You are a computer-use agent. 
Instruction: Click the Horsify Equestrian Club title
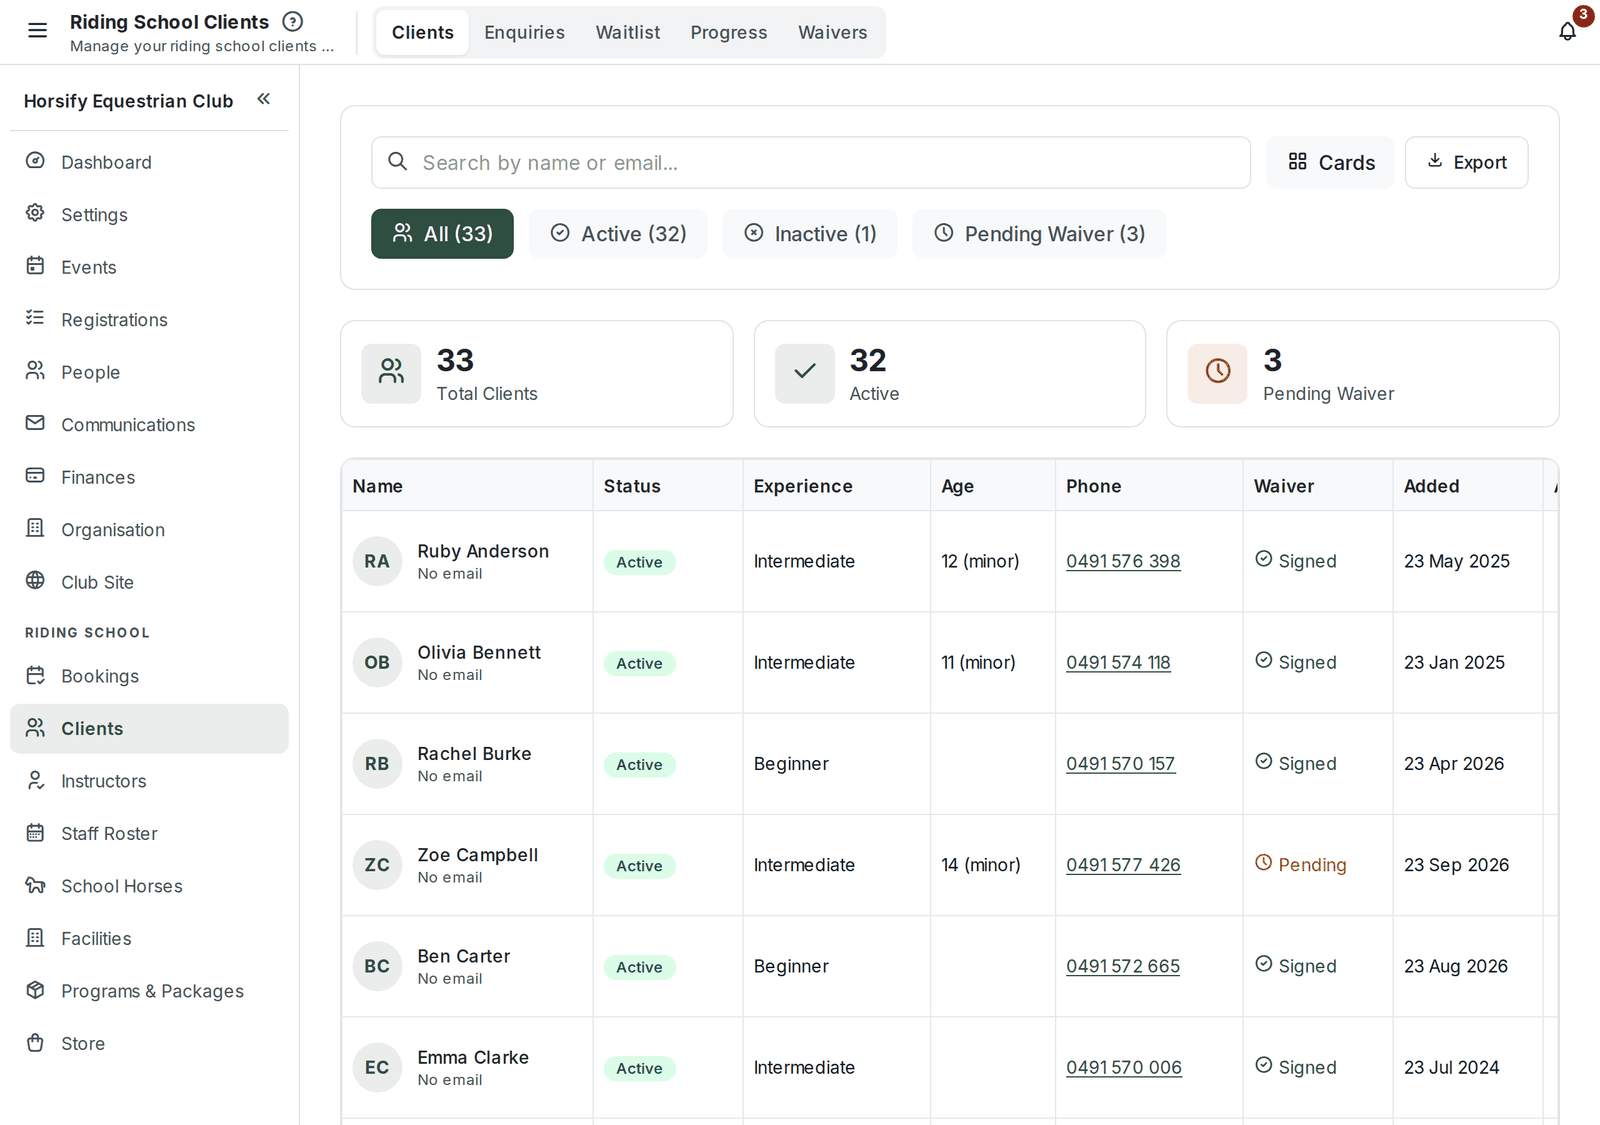(x=128, y=101)
